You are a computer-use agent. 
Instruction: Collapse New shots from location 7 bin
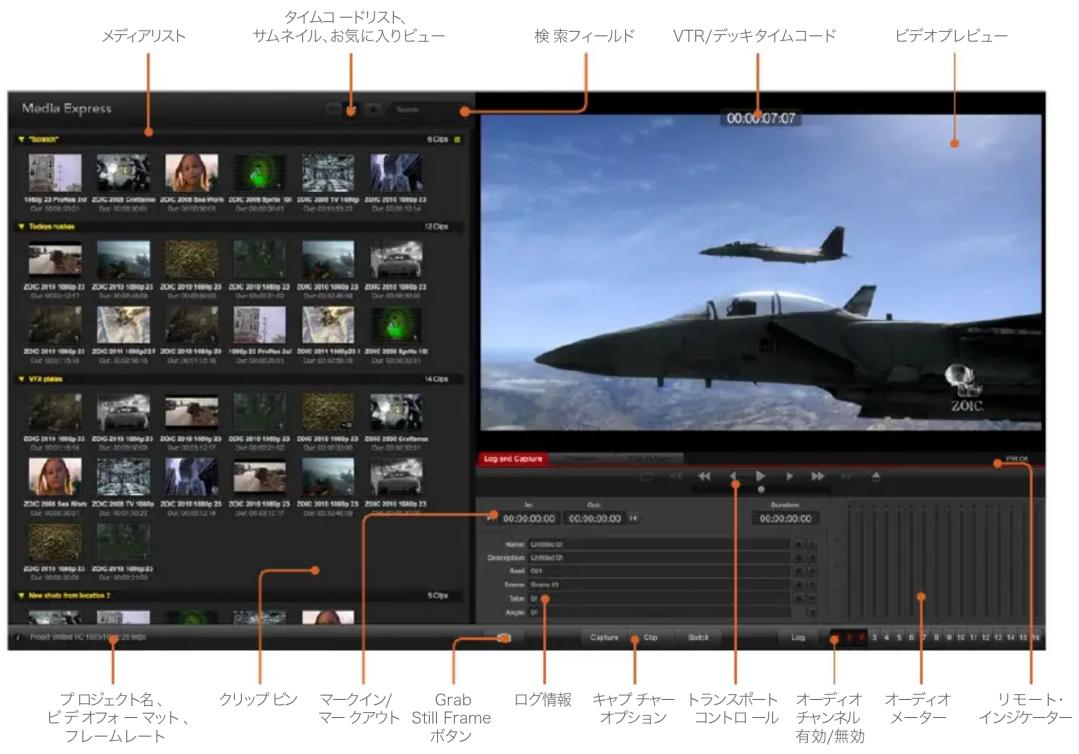[x=21, y=596]
